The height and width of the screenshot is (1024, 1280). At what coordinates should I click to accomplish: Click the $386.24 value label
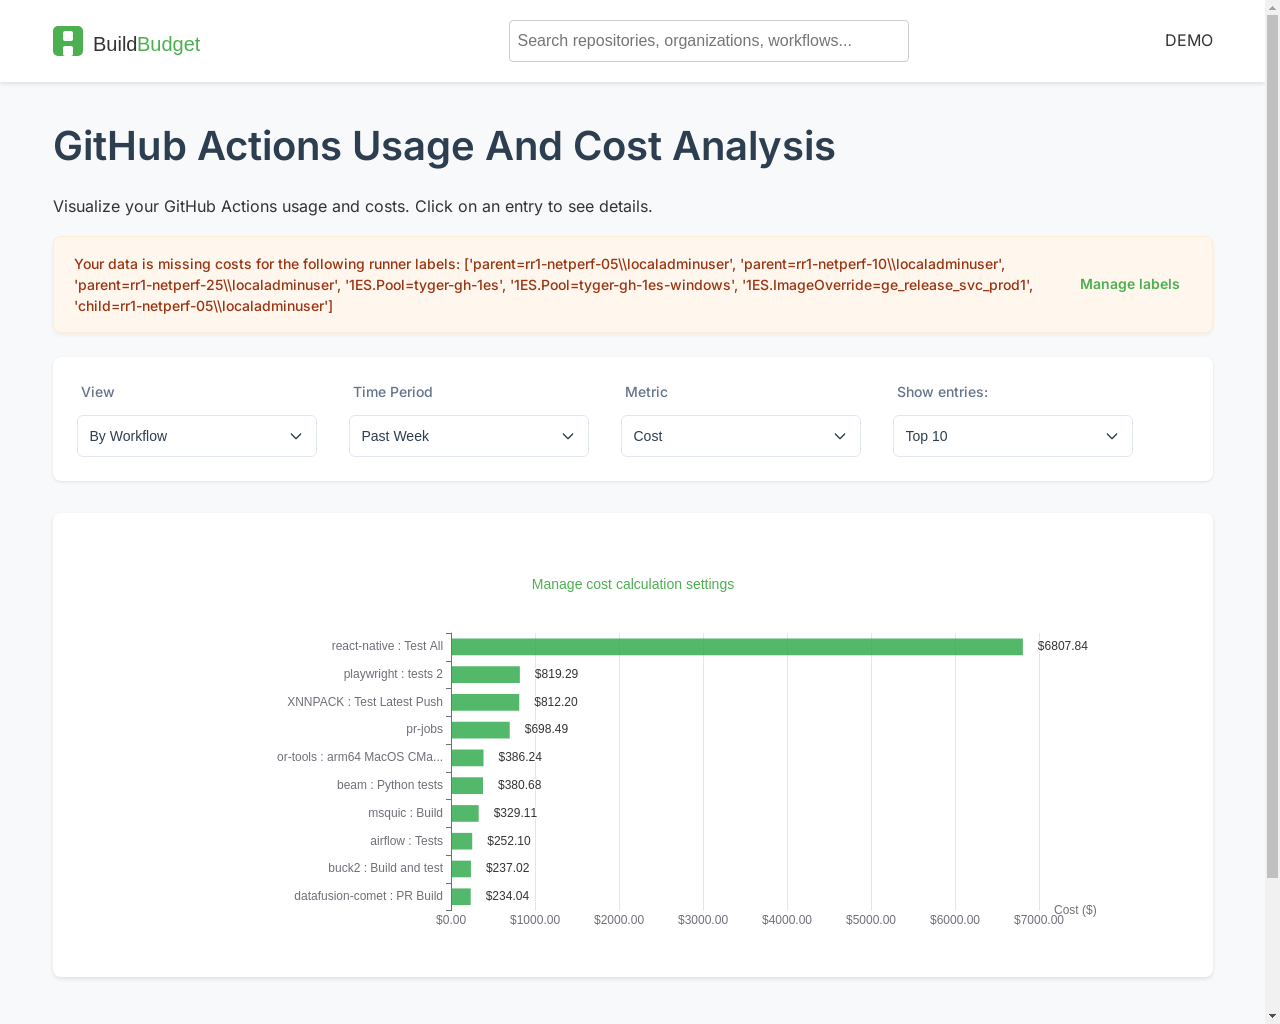(520, 757)
